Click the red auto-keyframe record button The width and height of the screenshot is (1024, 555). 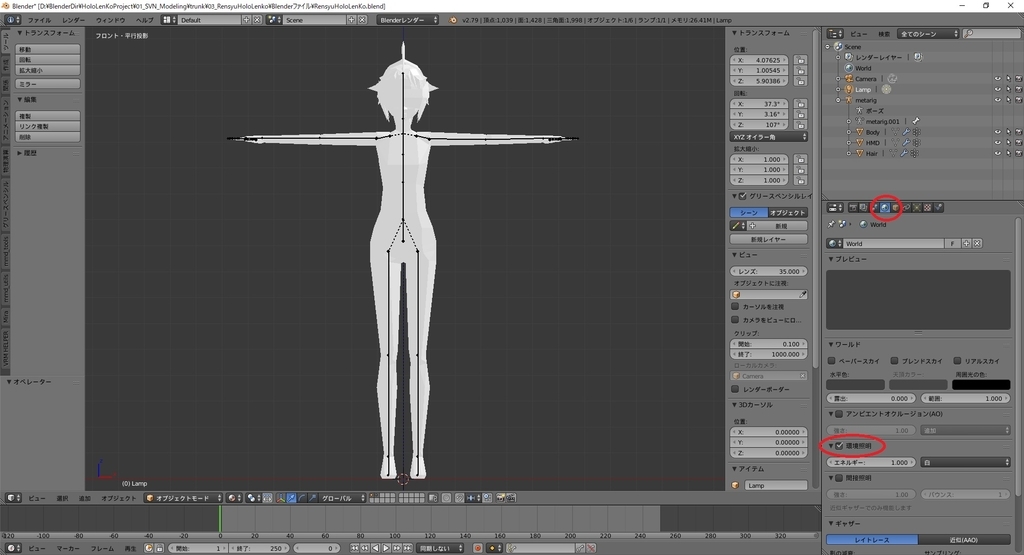478,548
